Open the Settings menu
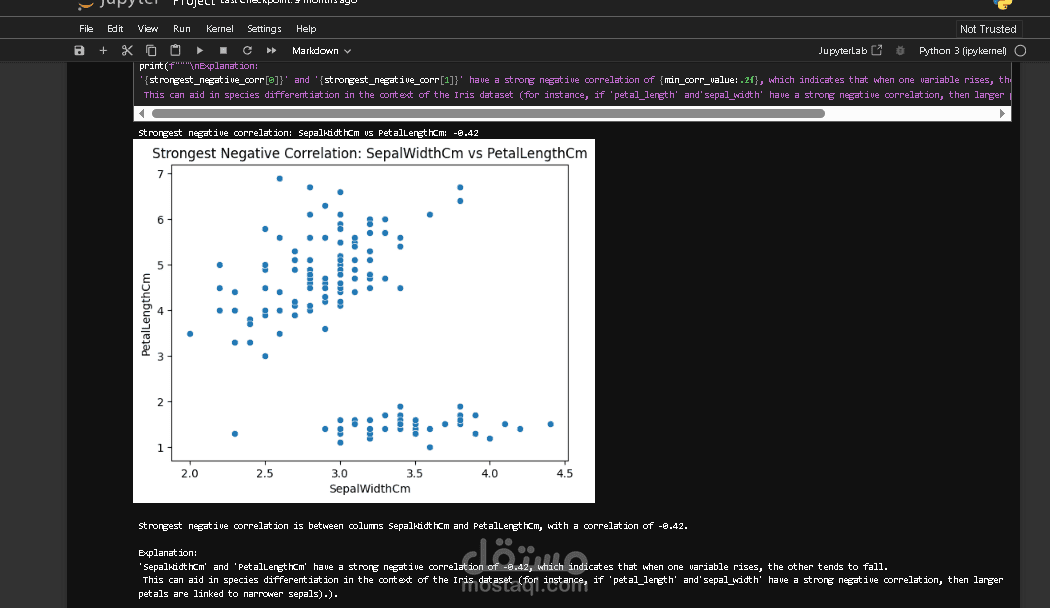Viewport: 1050px width, 608px height. pos(264,29)
